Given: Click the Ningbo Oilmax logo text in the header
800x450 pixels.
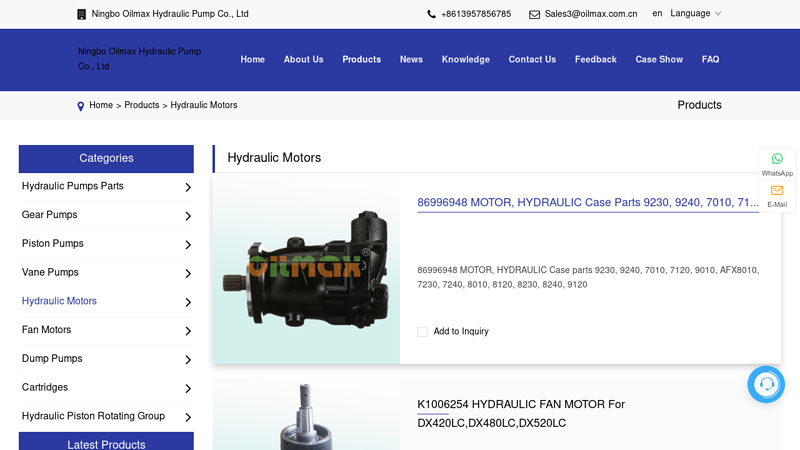Looking at the screenshot, I should coord(139,59).
